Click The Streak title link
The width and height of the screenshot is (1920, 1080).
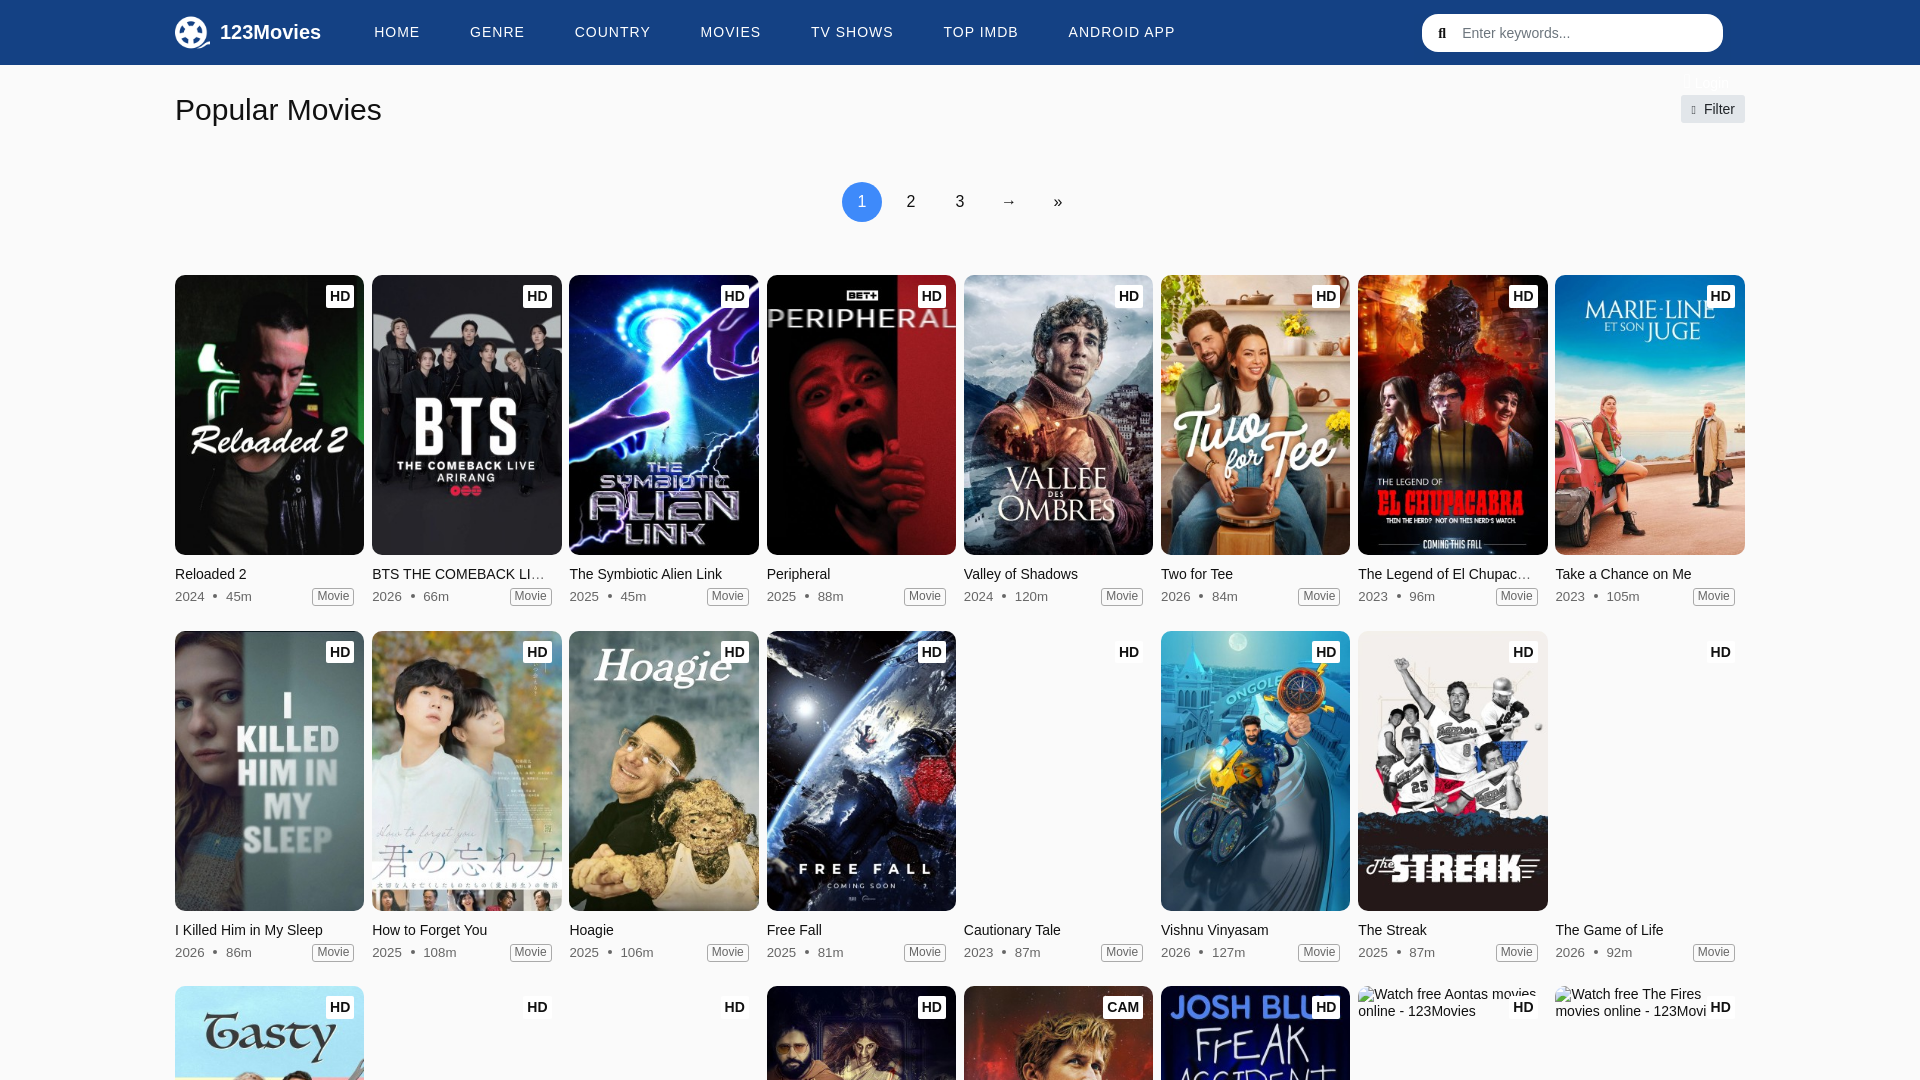click(x=1392, y=930)
